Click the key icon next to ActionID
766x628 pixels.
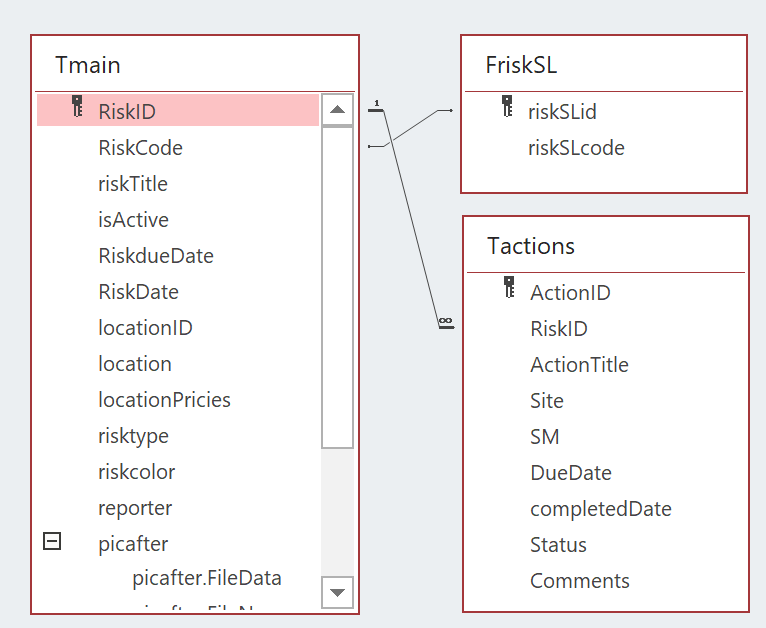coord(509,288)
